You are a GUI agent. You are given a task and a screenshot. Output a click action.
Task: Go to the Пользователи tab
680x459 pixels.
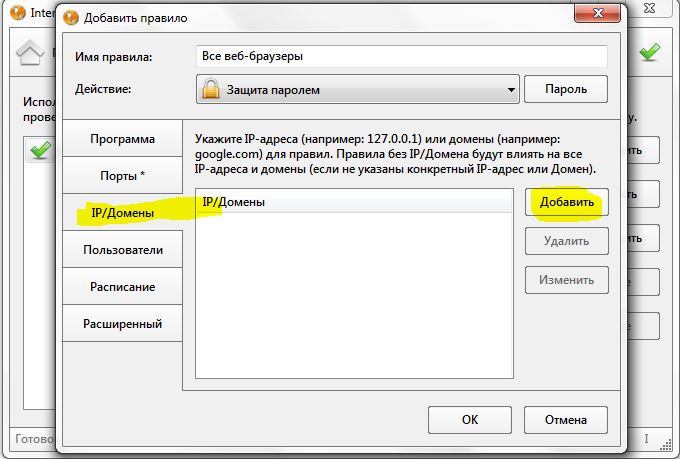pos(122,249)
